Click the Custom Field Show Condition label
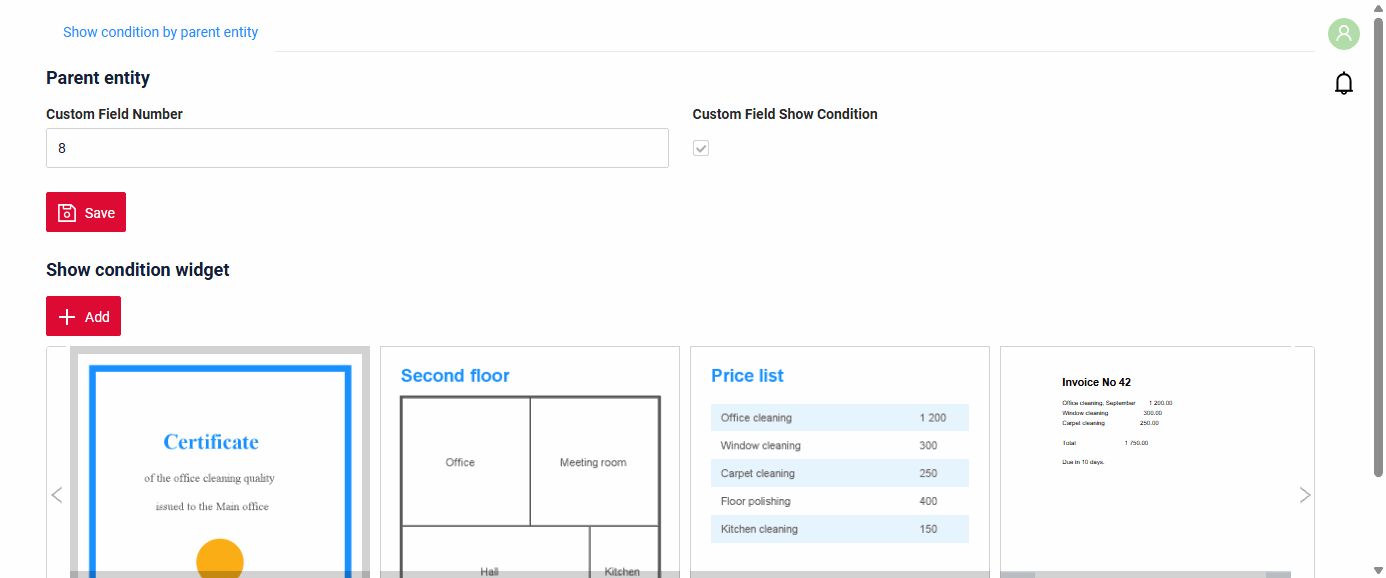Image resolution: width=1386 pixels, height=578 pixels. click(785, 114)
